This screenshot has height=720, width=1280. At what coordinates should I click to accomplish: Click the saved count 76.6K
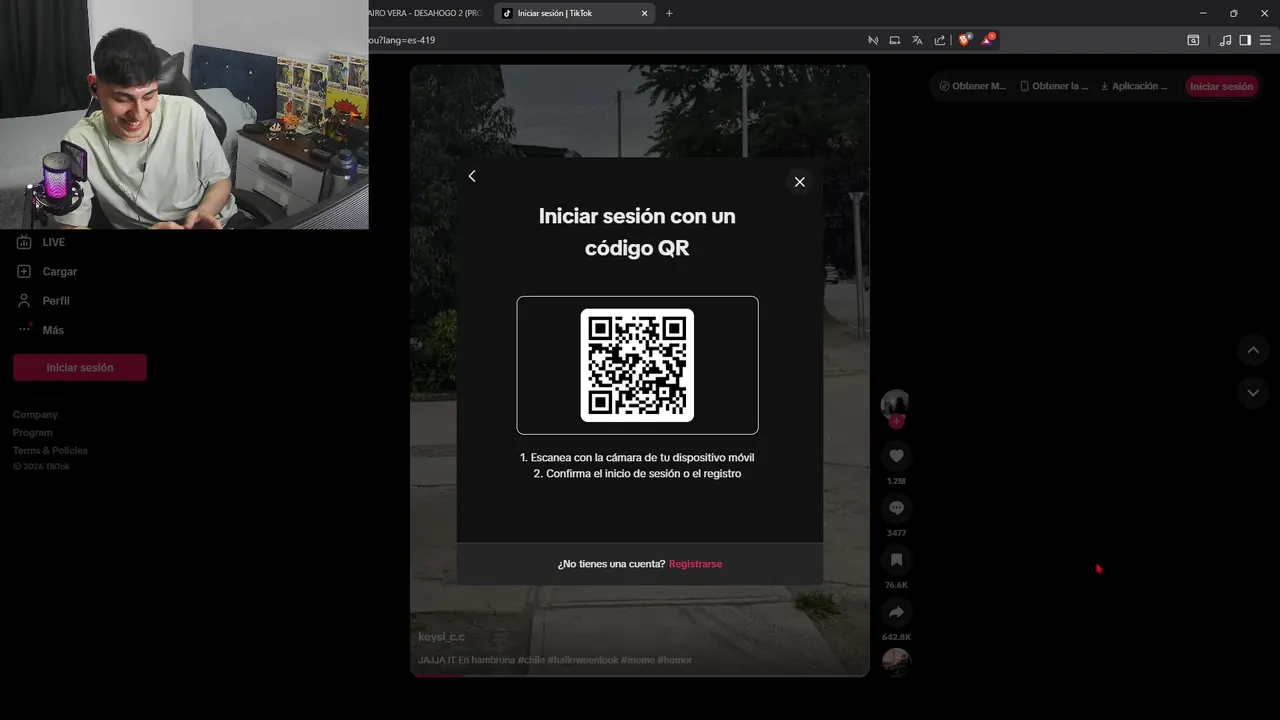[896, 585]
